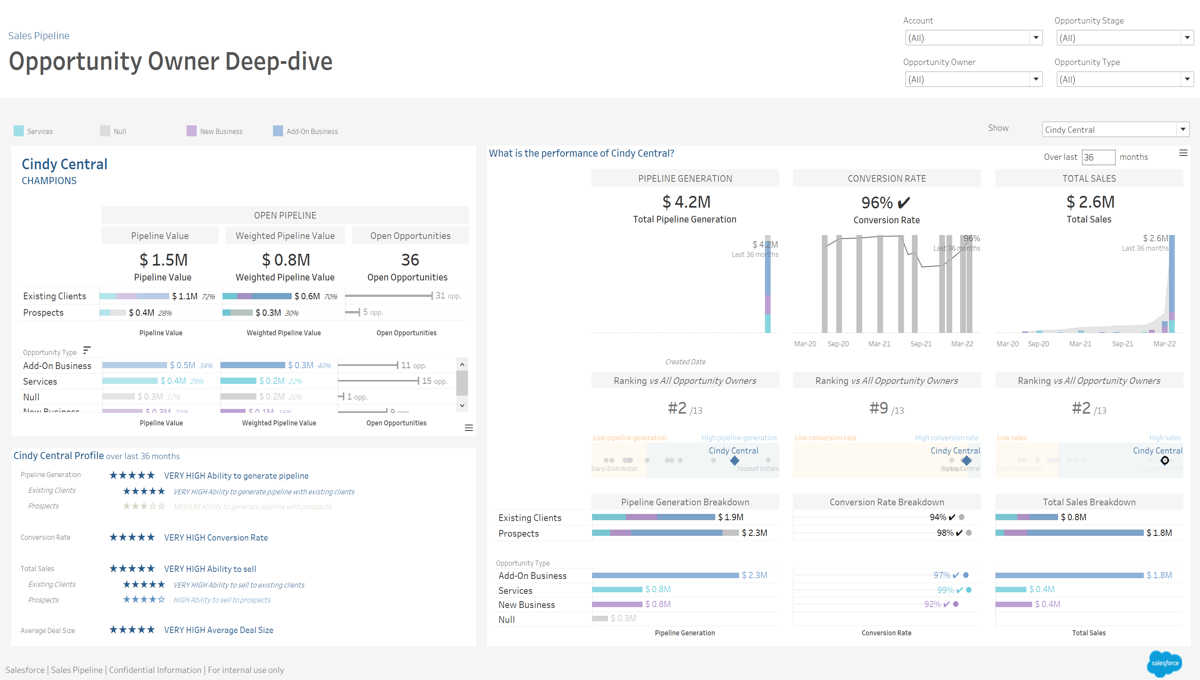Viewport: 1200px width, 680px height.
Task: Click the Null gray legend color swatch
Action: click(x=105, y=131)
